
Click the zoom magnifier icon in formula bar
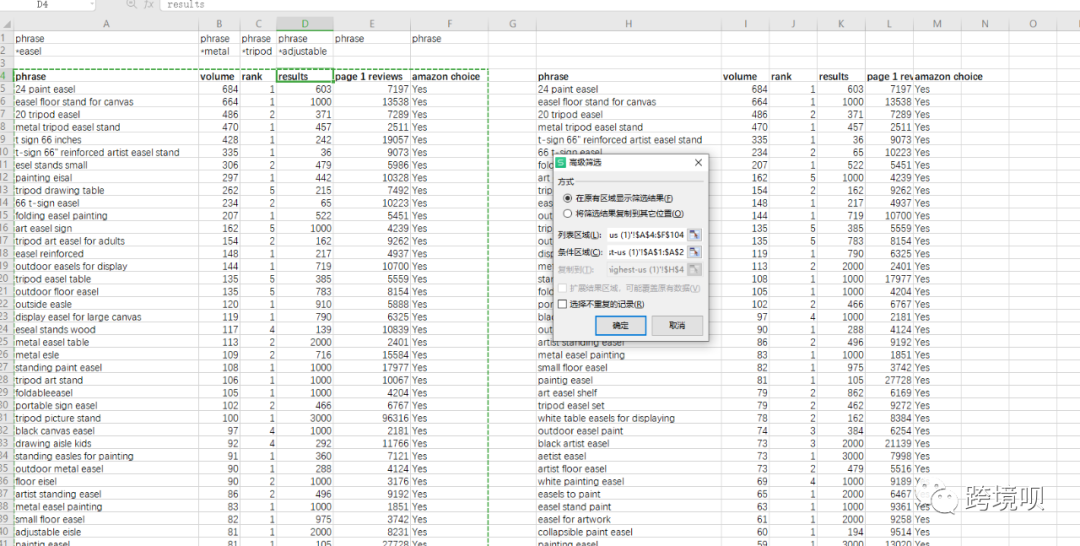pos(132,5)
